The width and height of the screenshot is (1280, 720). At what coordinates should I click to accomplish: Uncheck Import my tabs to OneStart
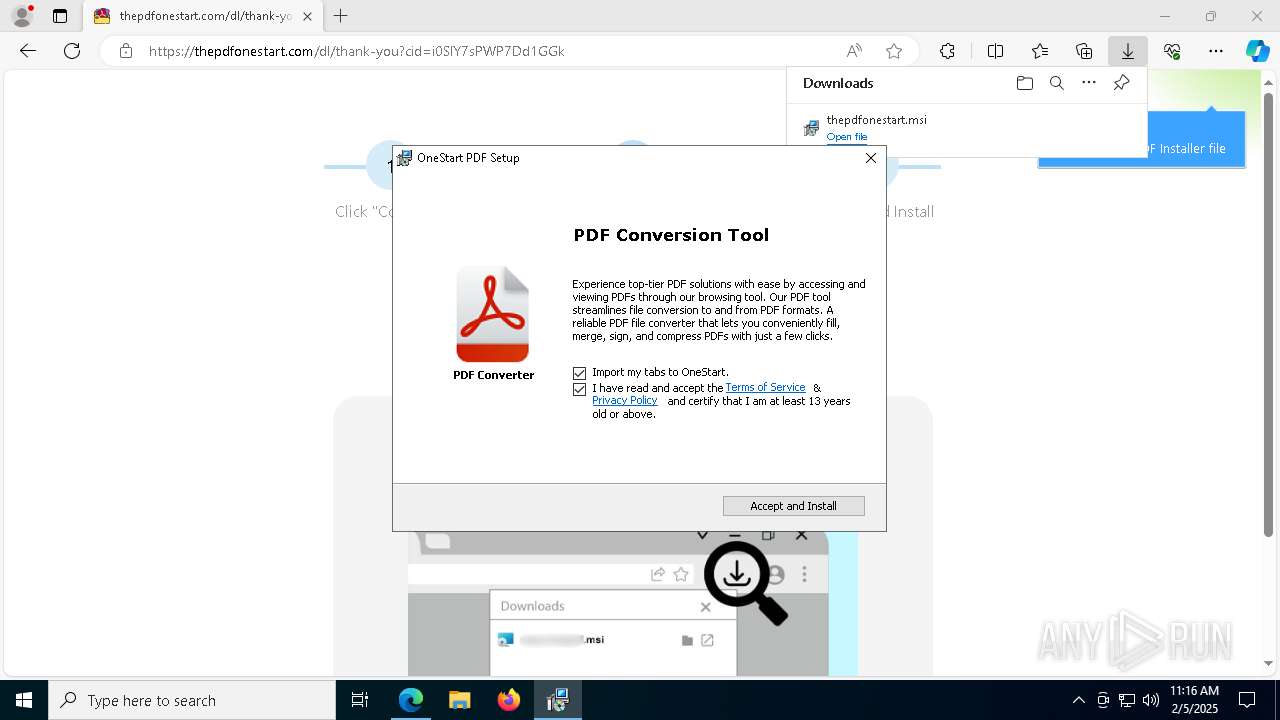click(579, 373)
